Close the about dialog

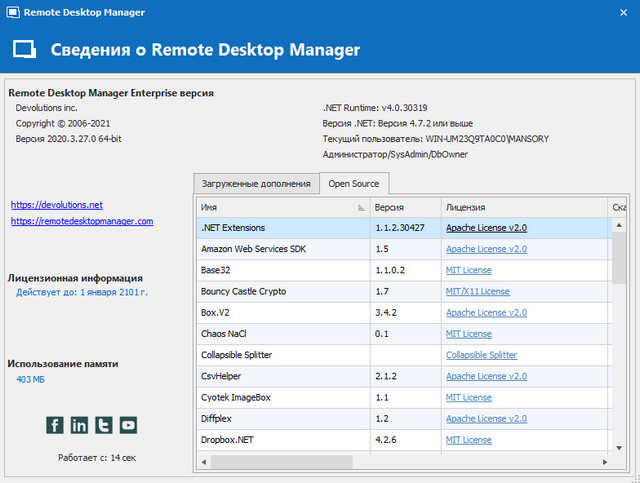(x=623, y=13)
